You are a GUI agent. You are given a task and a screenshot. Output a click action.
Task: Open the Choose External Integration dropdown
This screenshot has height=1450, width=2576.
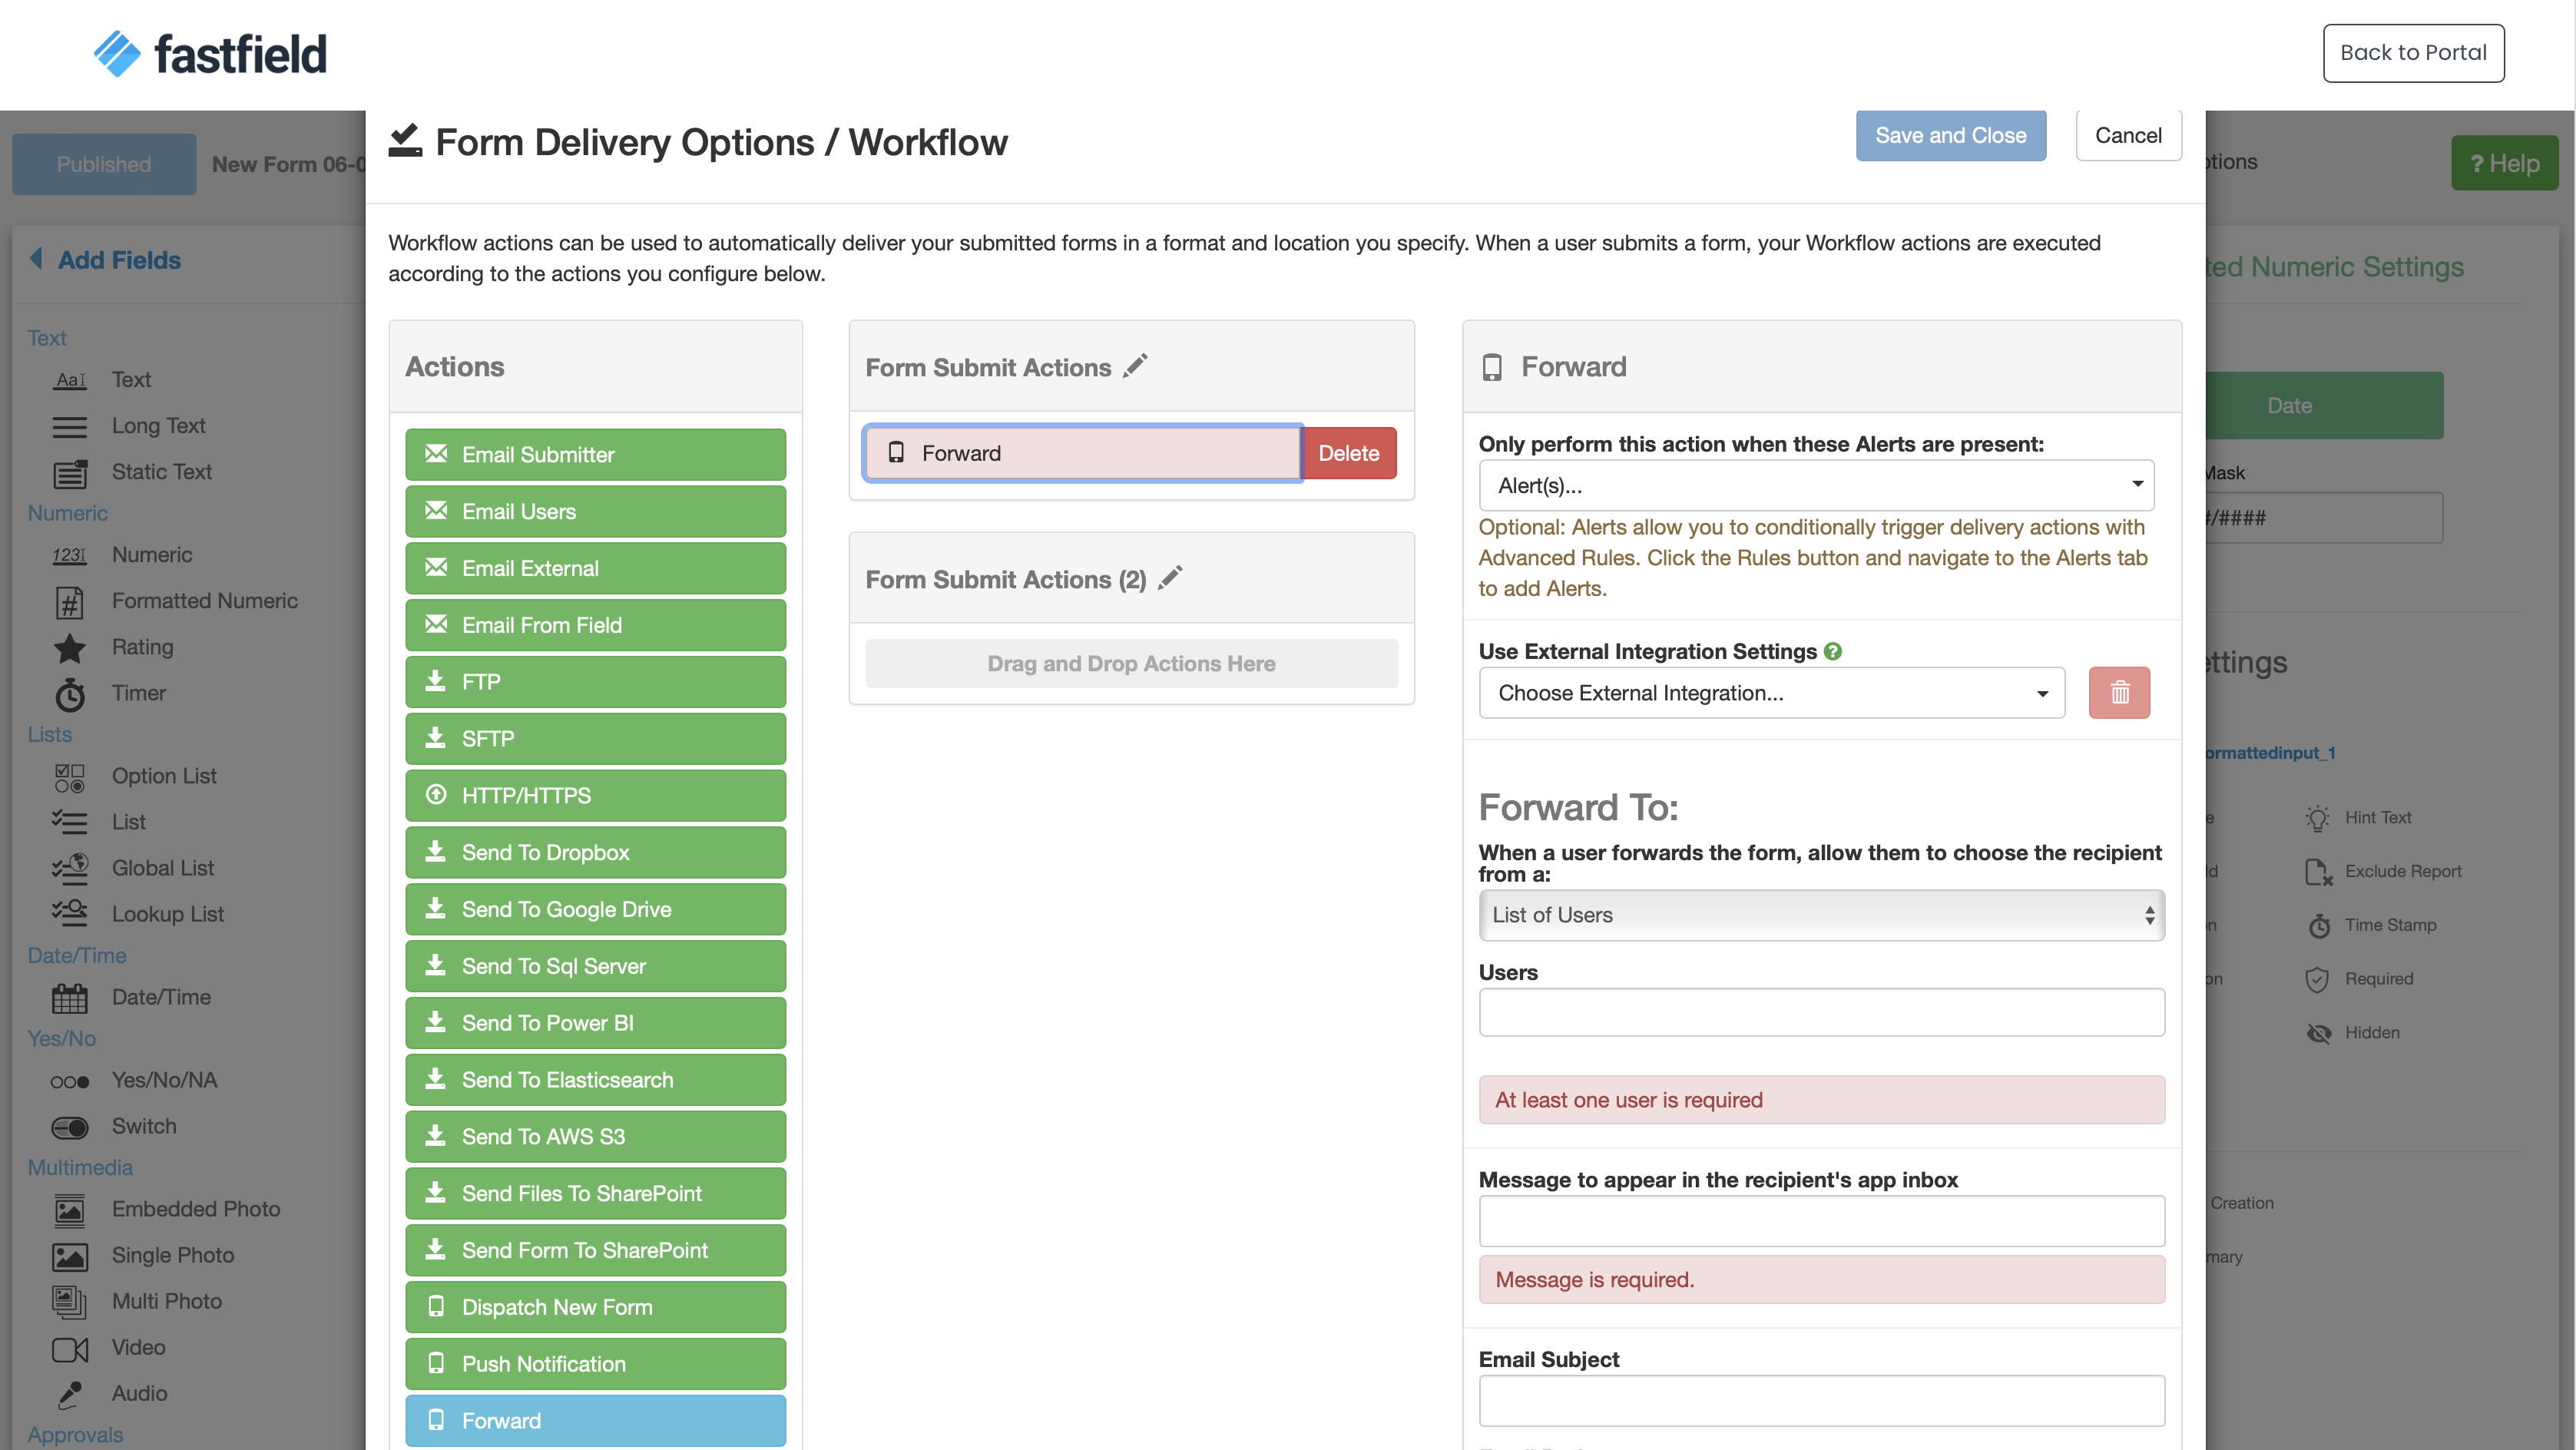tap(1772, 692)
